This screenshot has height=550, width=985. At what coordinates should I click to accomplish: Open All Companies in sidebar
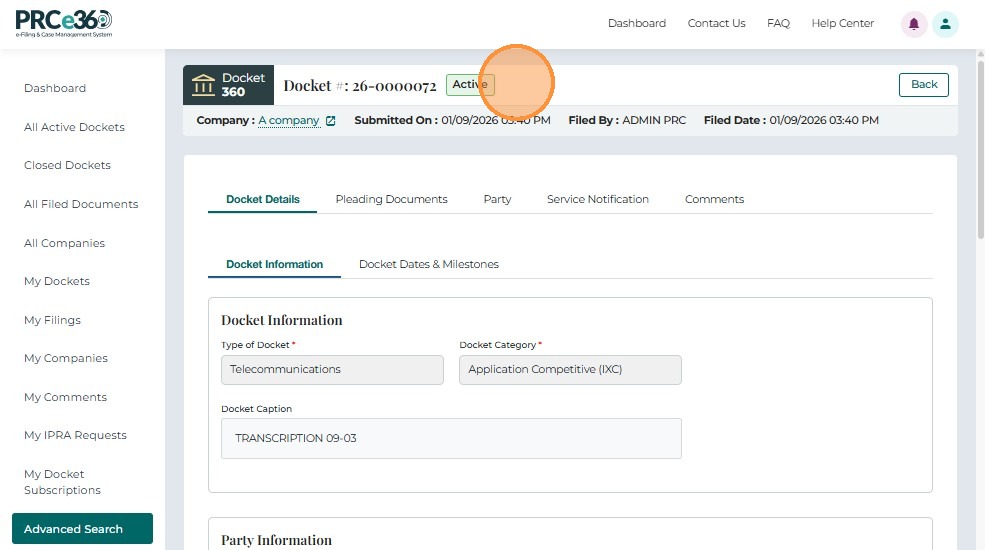click(64, 243)
